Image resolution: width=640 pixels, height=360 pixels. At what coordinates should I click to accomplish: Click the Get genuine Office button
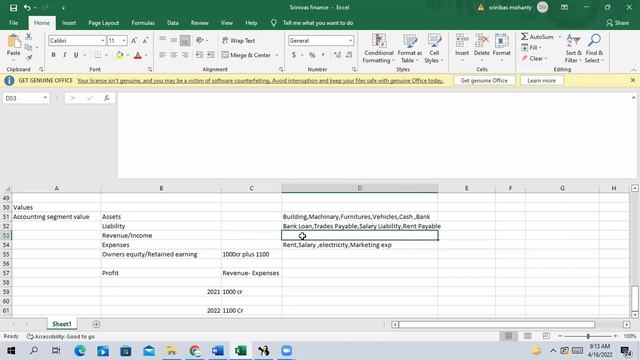(484, 80)
